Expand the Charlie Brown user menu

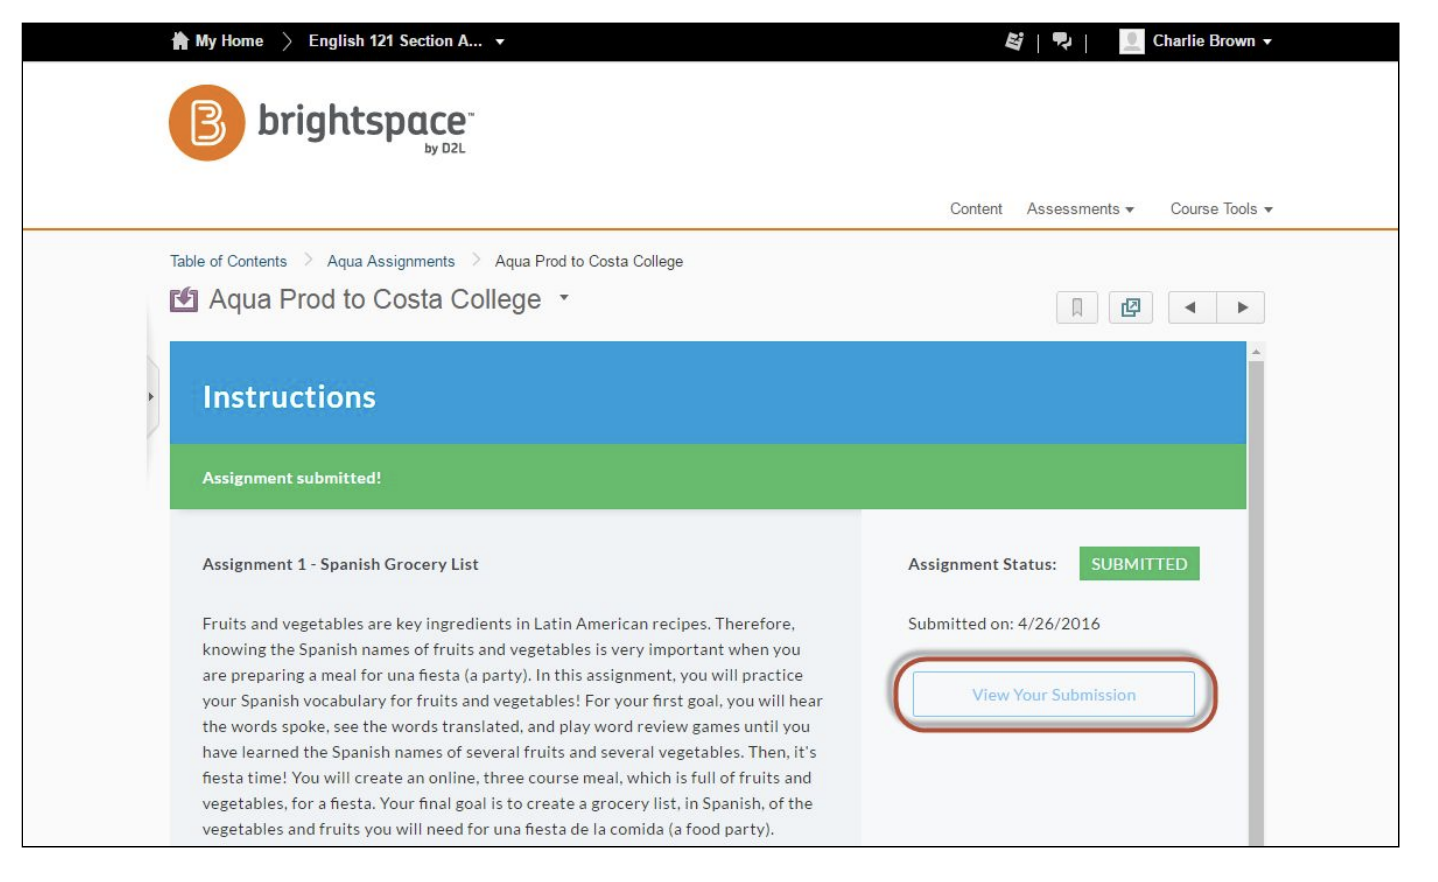(1267, 42)
